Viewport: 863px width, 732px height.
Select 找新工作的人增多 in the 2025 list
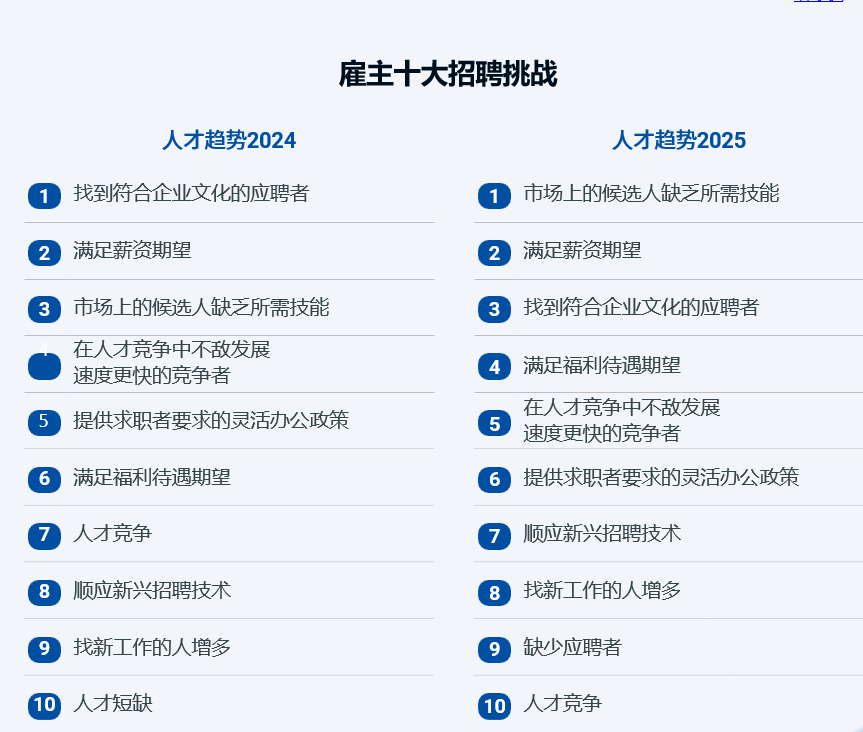[x=602, y=591]
